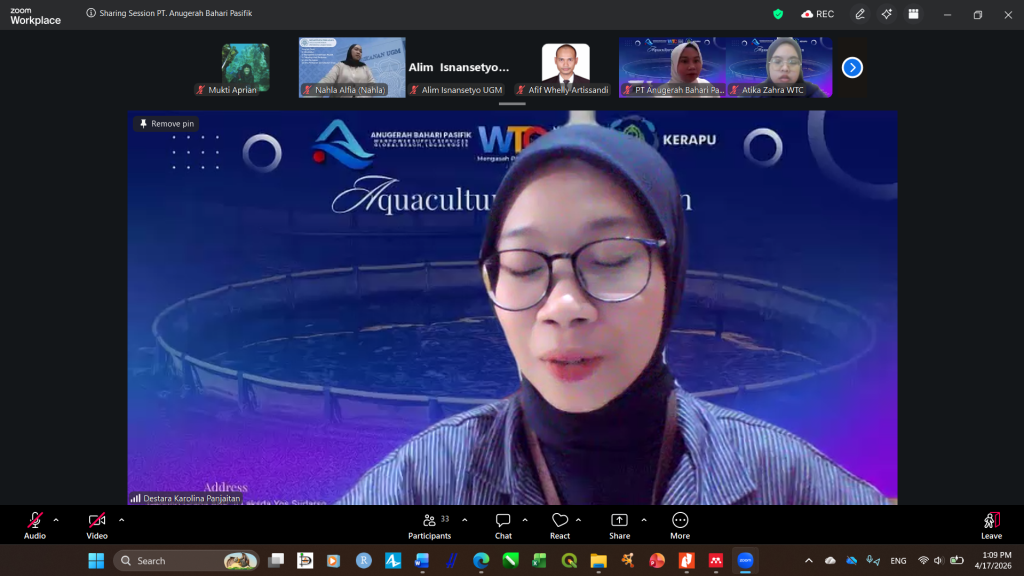Viewport: 1024px width, 576px height.
Task: Open the More options menu
Action: (680, 525)
